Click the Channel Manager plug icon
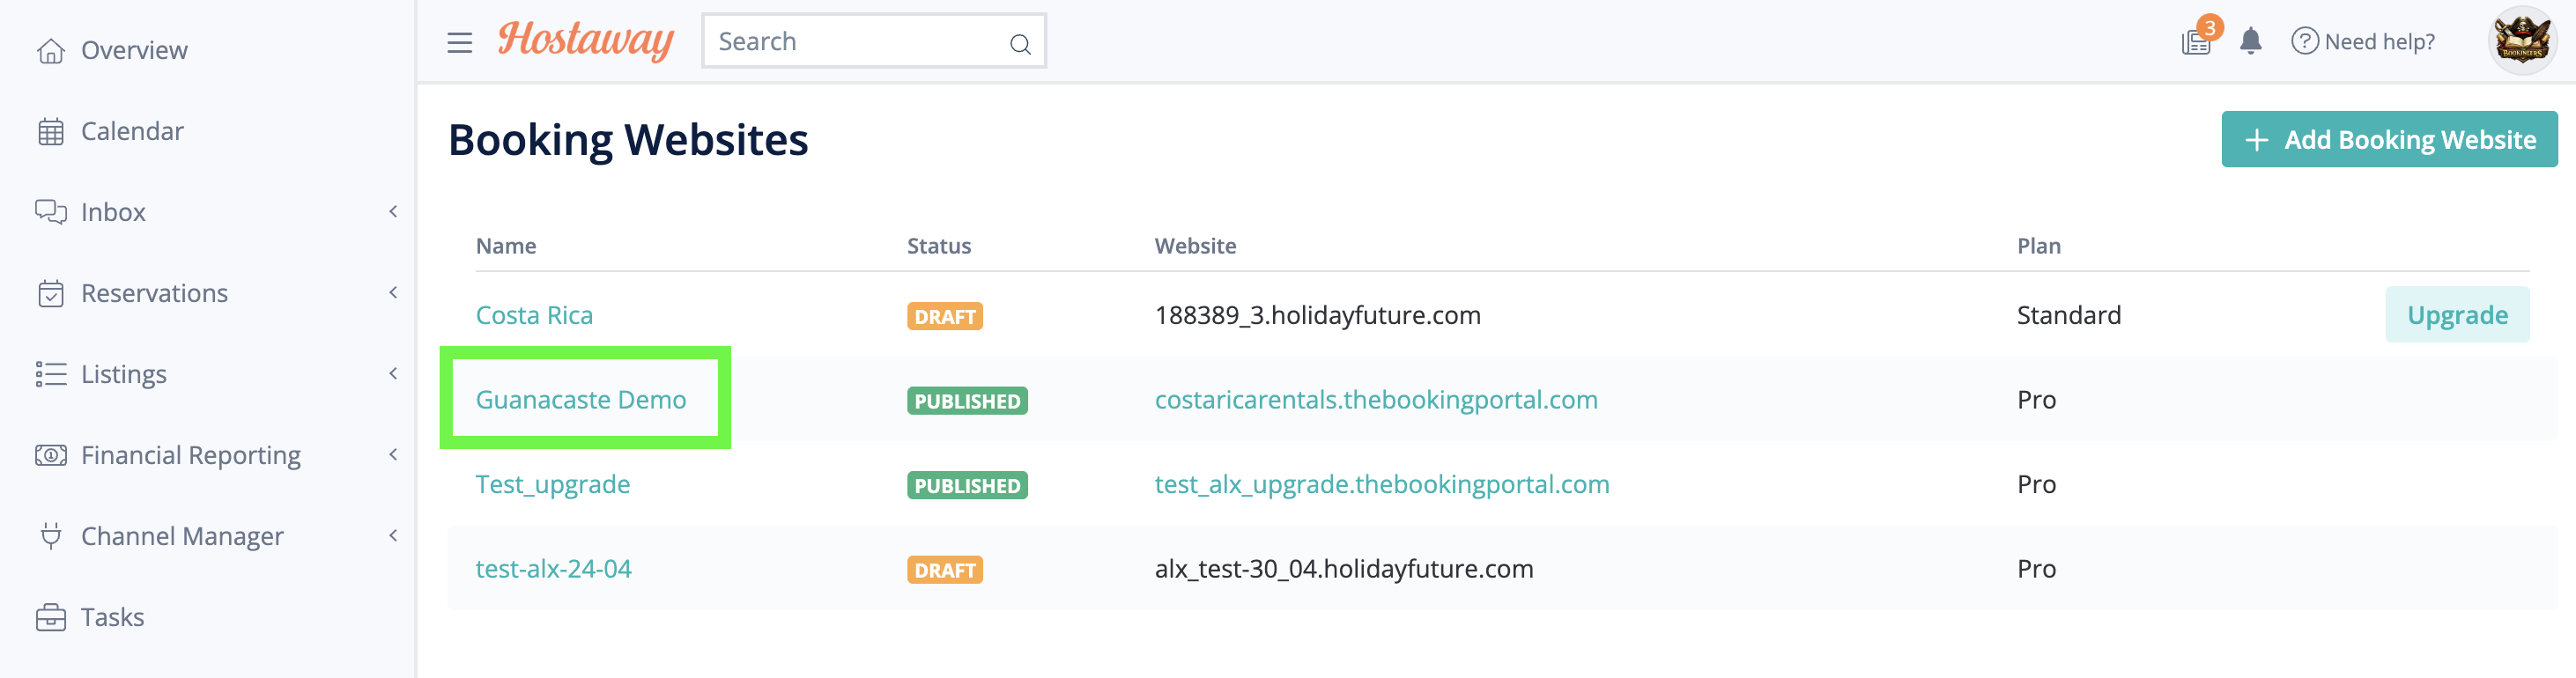2576x678 pixels. point(51,536)
